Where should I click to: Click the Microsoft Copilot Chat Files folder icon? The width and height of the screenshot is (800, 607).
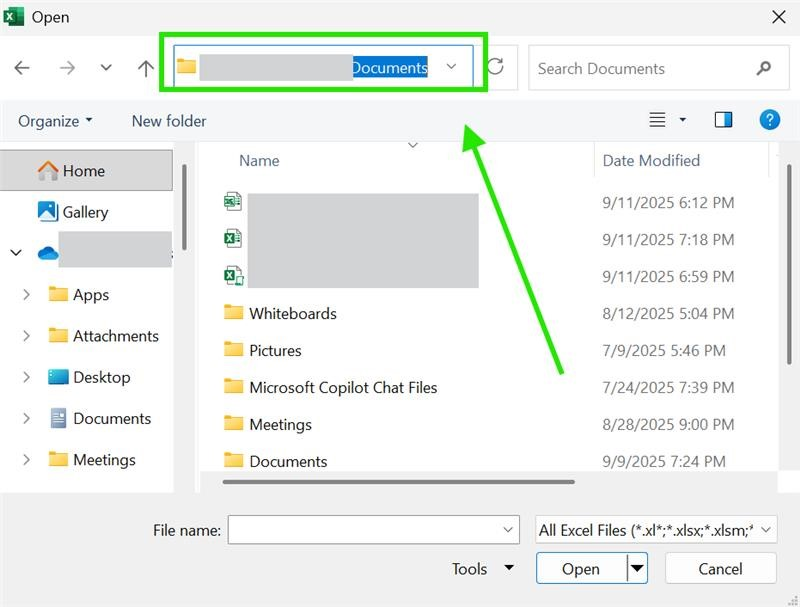(234, 386)
